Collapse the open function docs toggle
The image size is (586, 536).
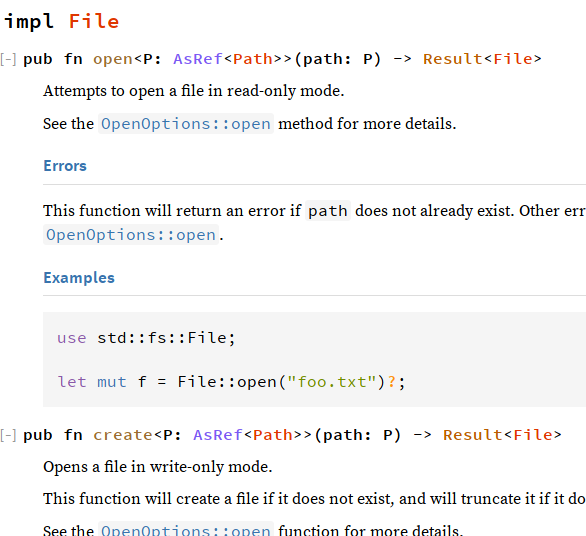click(8, 59)
